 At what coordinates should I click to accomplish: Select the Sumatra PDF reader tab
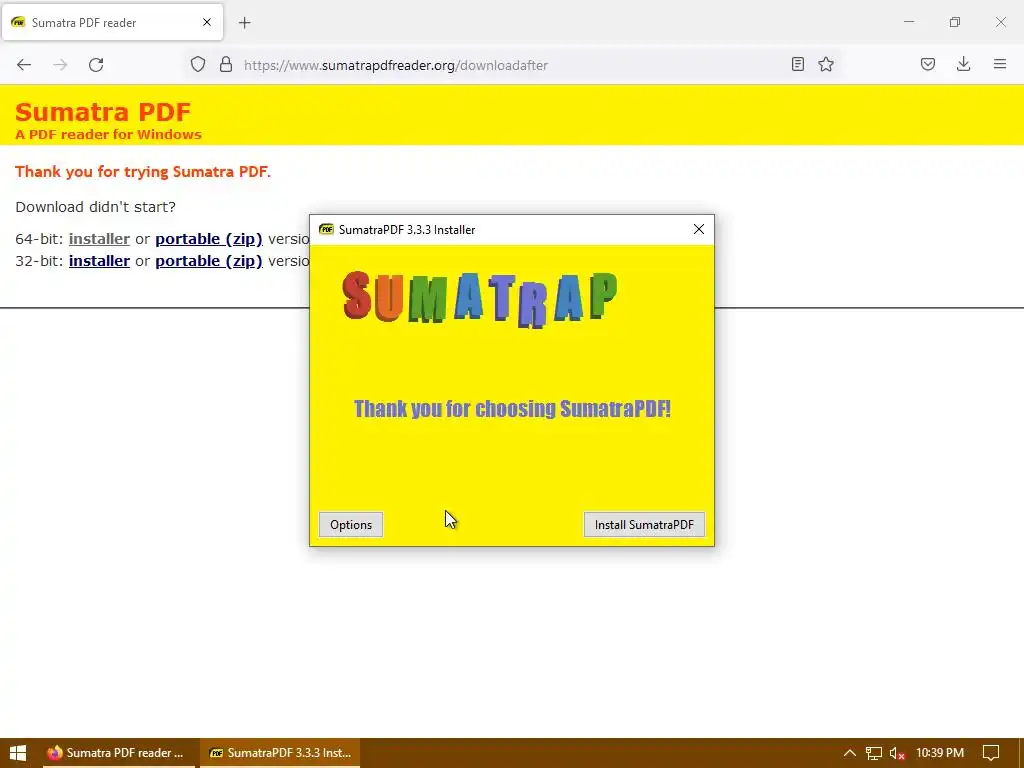pos(112,22)
